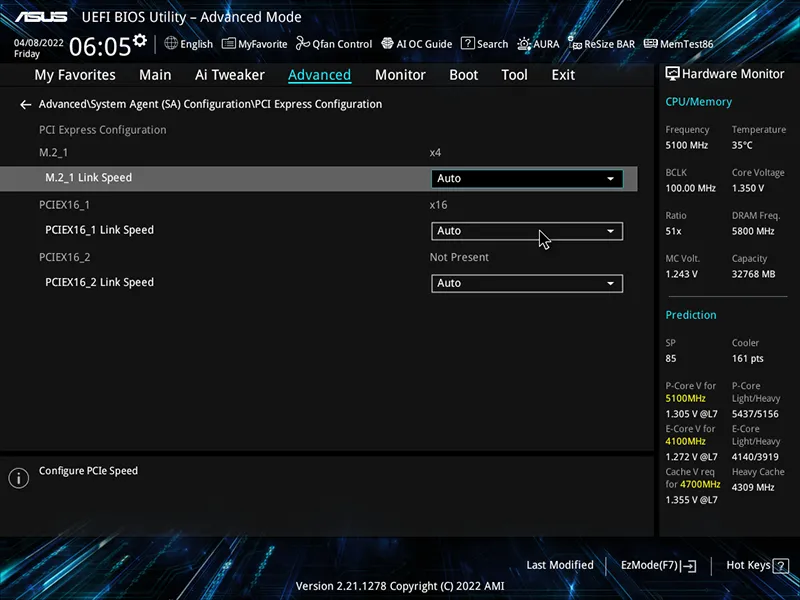800x600 pixels.
Task: Go to the Boot tab
Action: click(463, 75)
